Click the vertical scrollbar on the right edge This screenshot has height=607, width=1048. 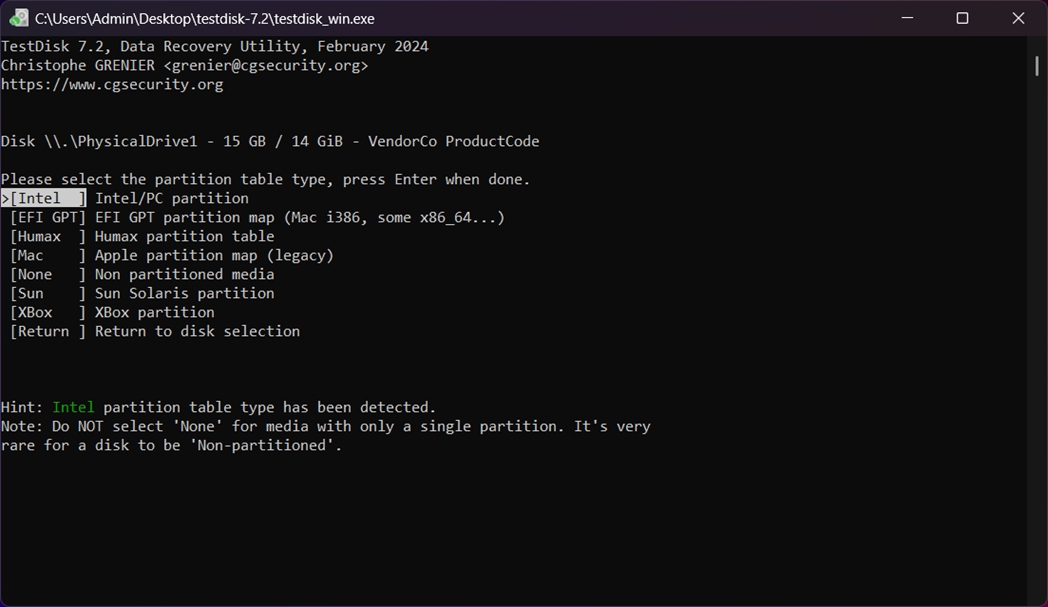click(x=1036, y=66)
